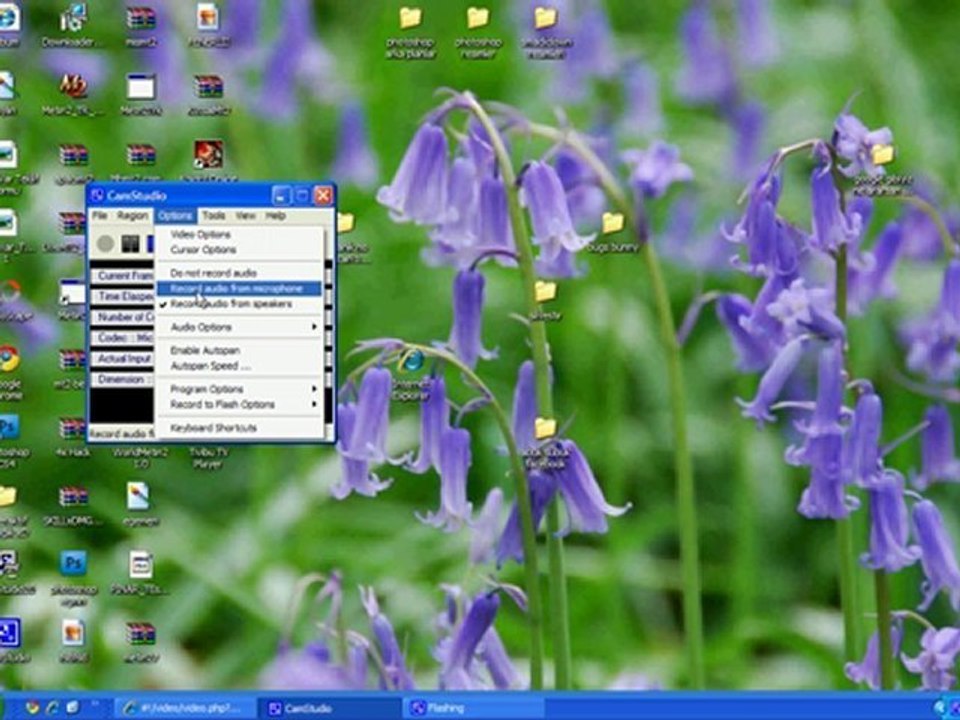
Task: Select Record audio from microphone
Action: tap(237, 288)
